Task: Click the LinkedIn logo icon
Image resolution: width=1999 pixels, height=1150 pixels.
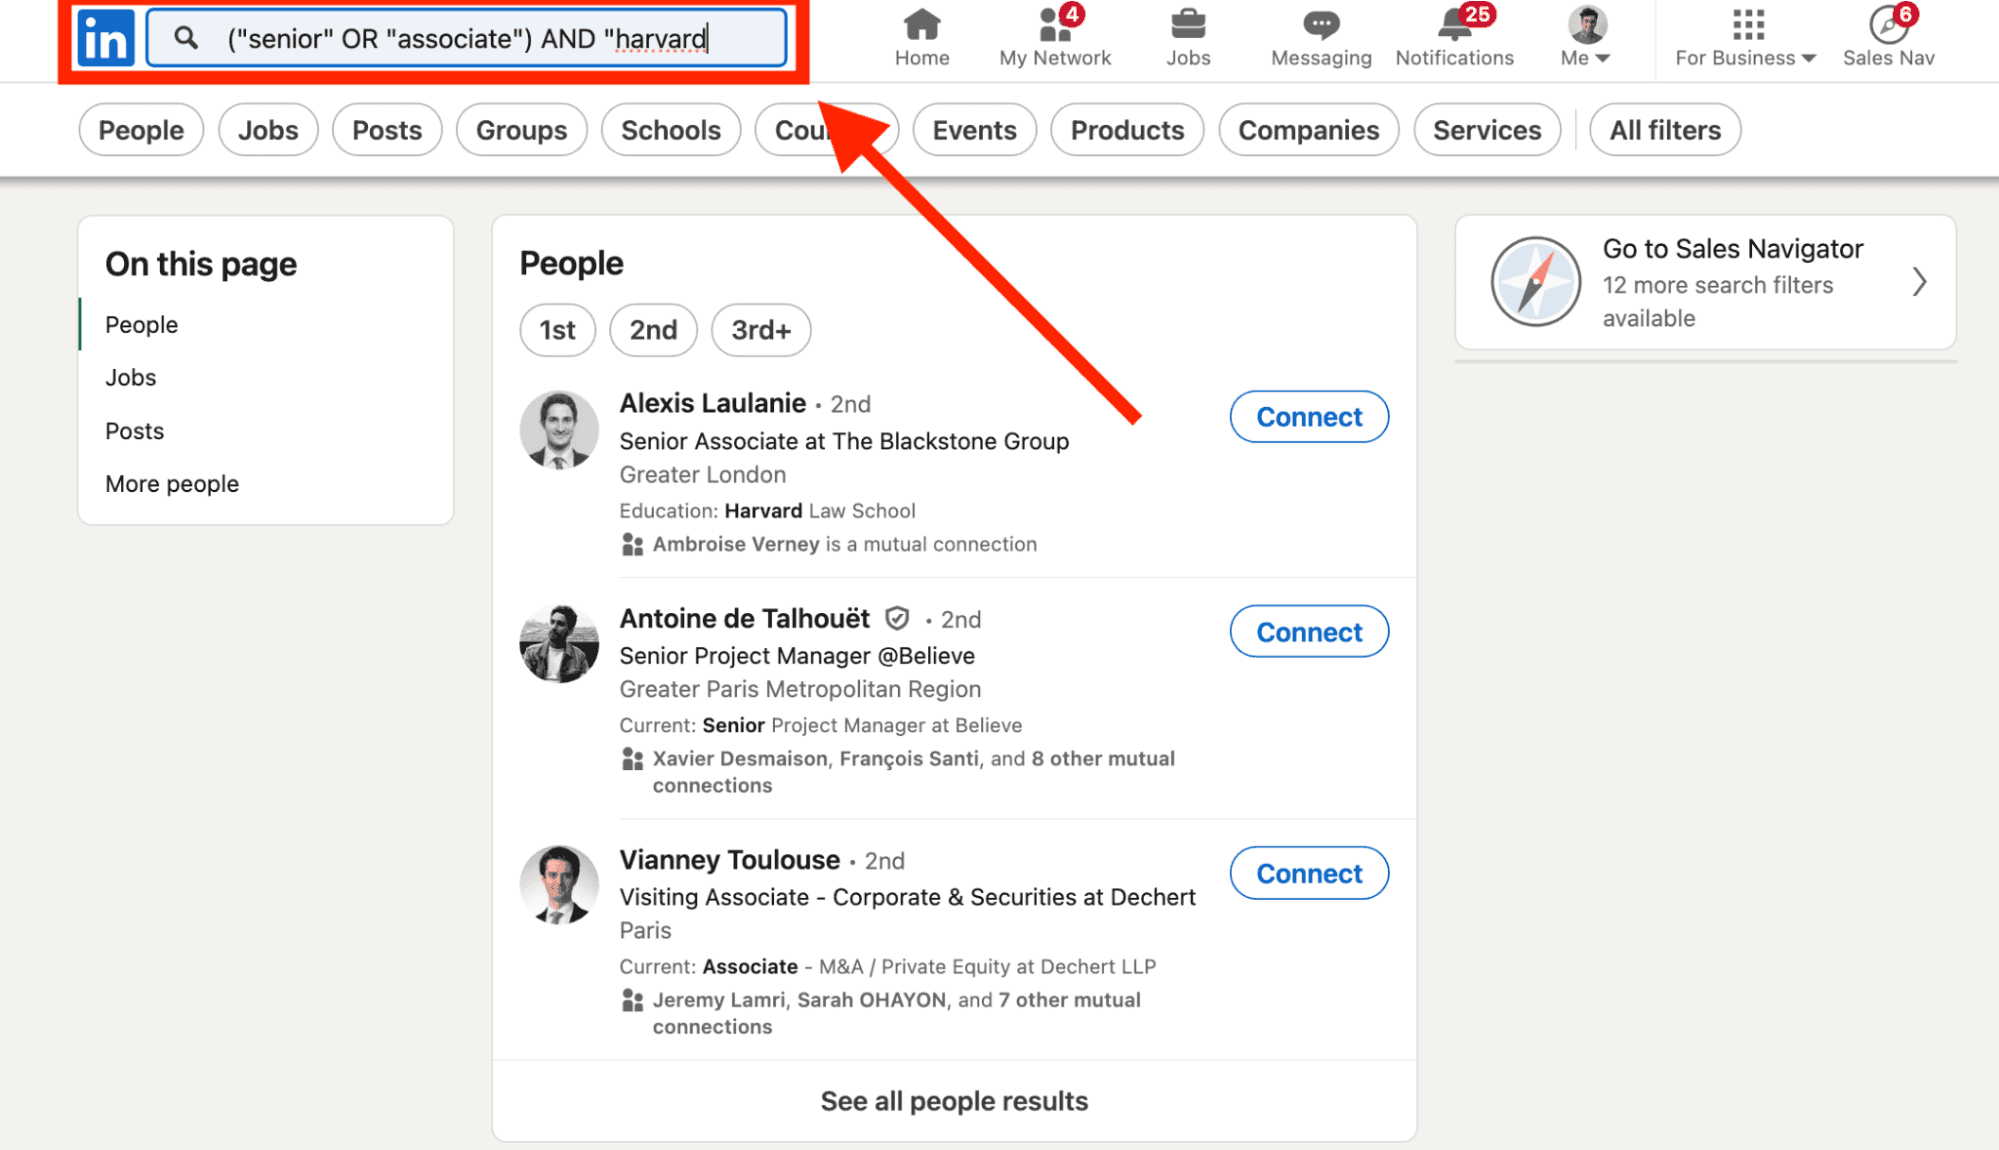Action: coord(105,38)
